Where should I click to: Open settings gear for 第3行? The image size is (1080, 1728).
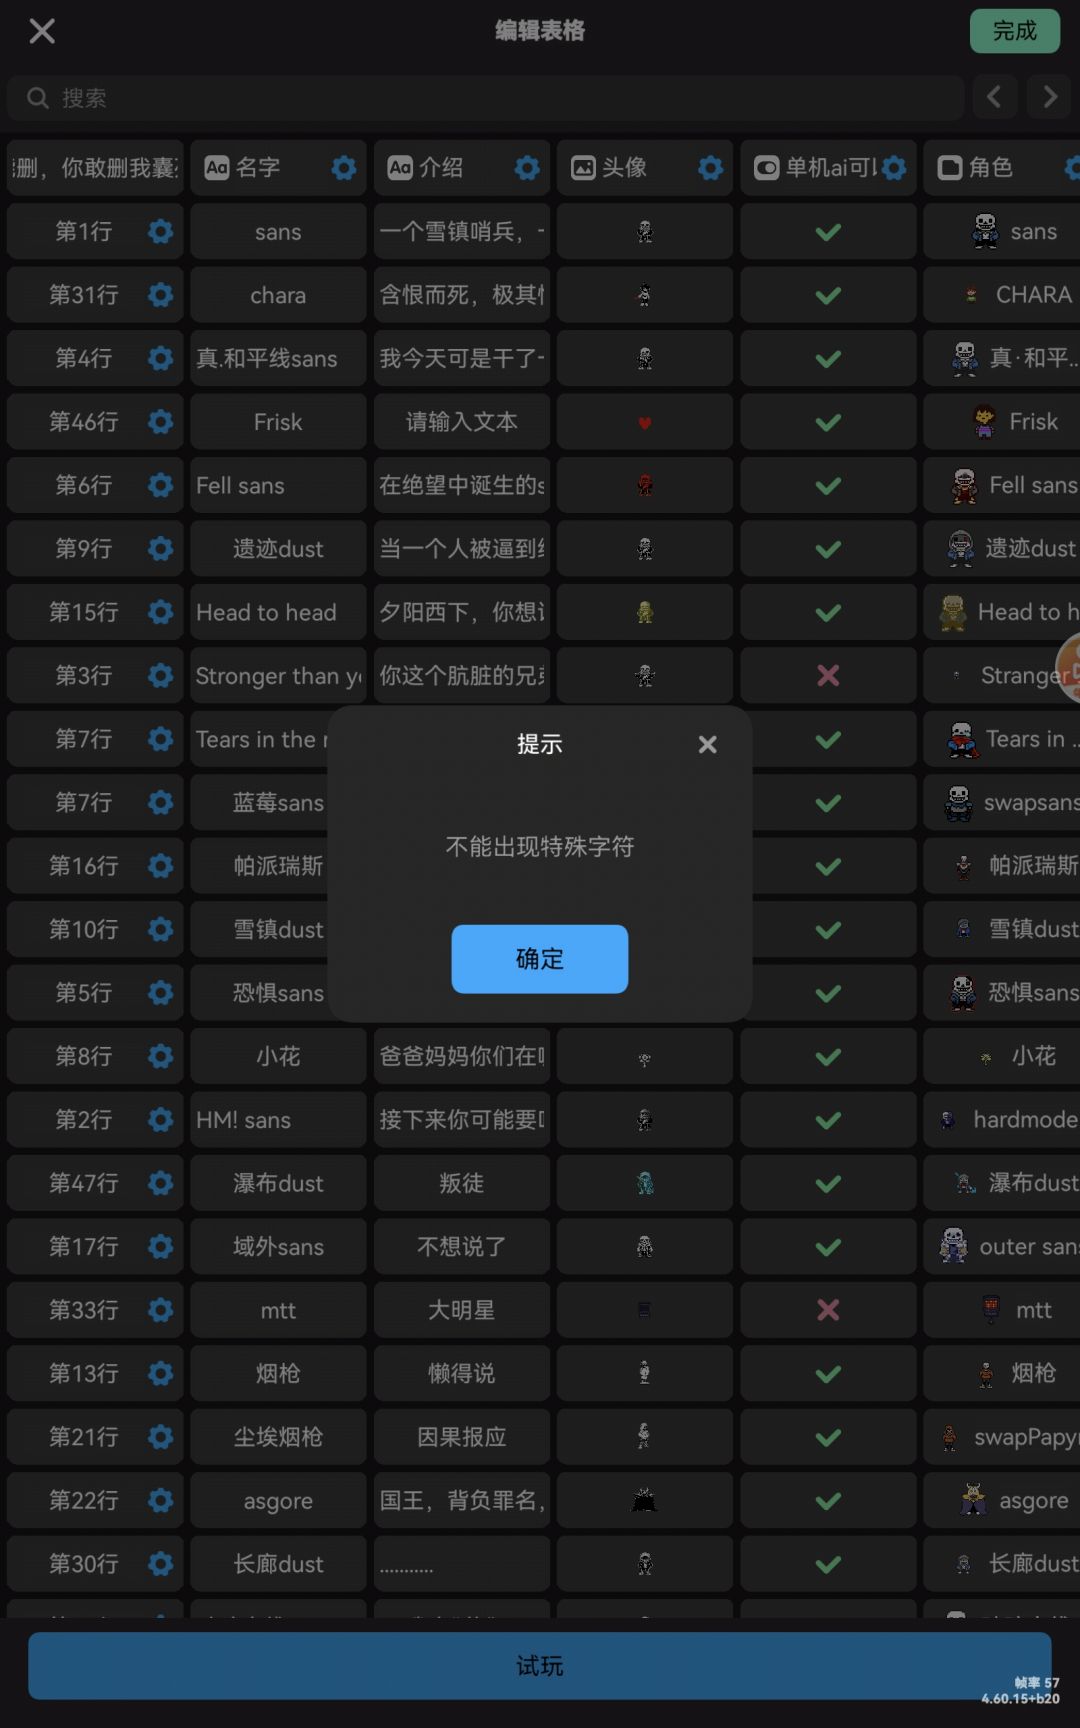(x=160, y=676)
